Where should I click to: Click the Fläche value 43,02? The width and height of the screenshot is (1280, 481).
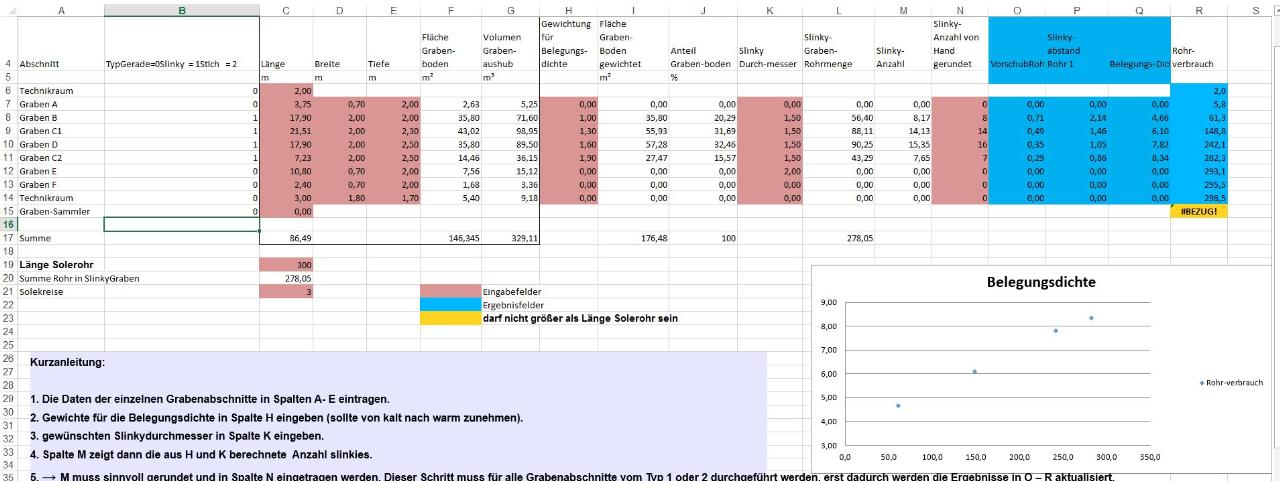click(x=450, y=131)
